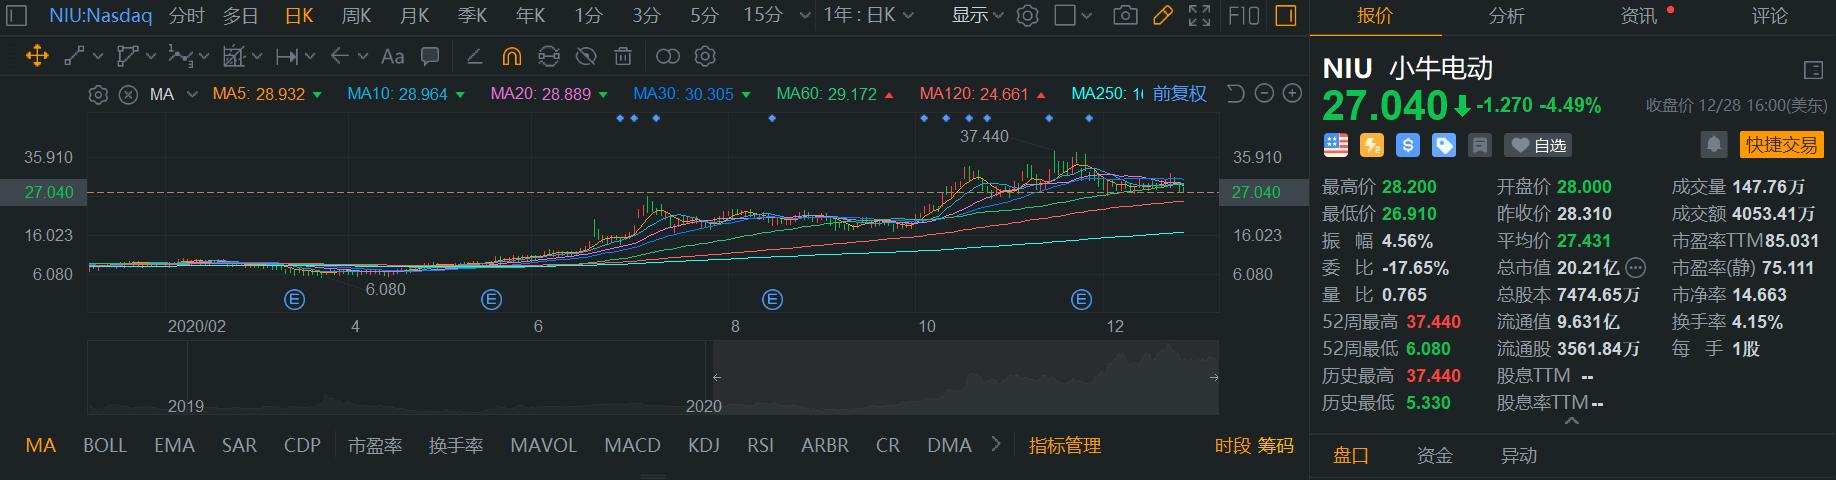Expand the wave line tool dropdown
The height and width of the screenshot is (480, 1836).
[x=203, y=57]
